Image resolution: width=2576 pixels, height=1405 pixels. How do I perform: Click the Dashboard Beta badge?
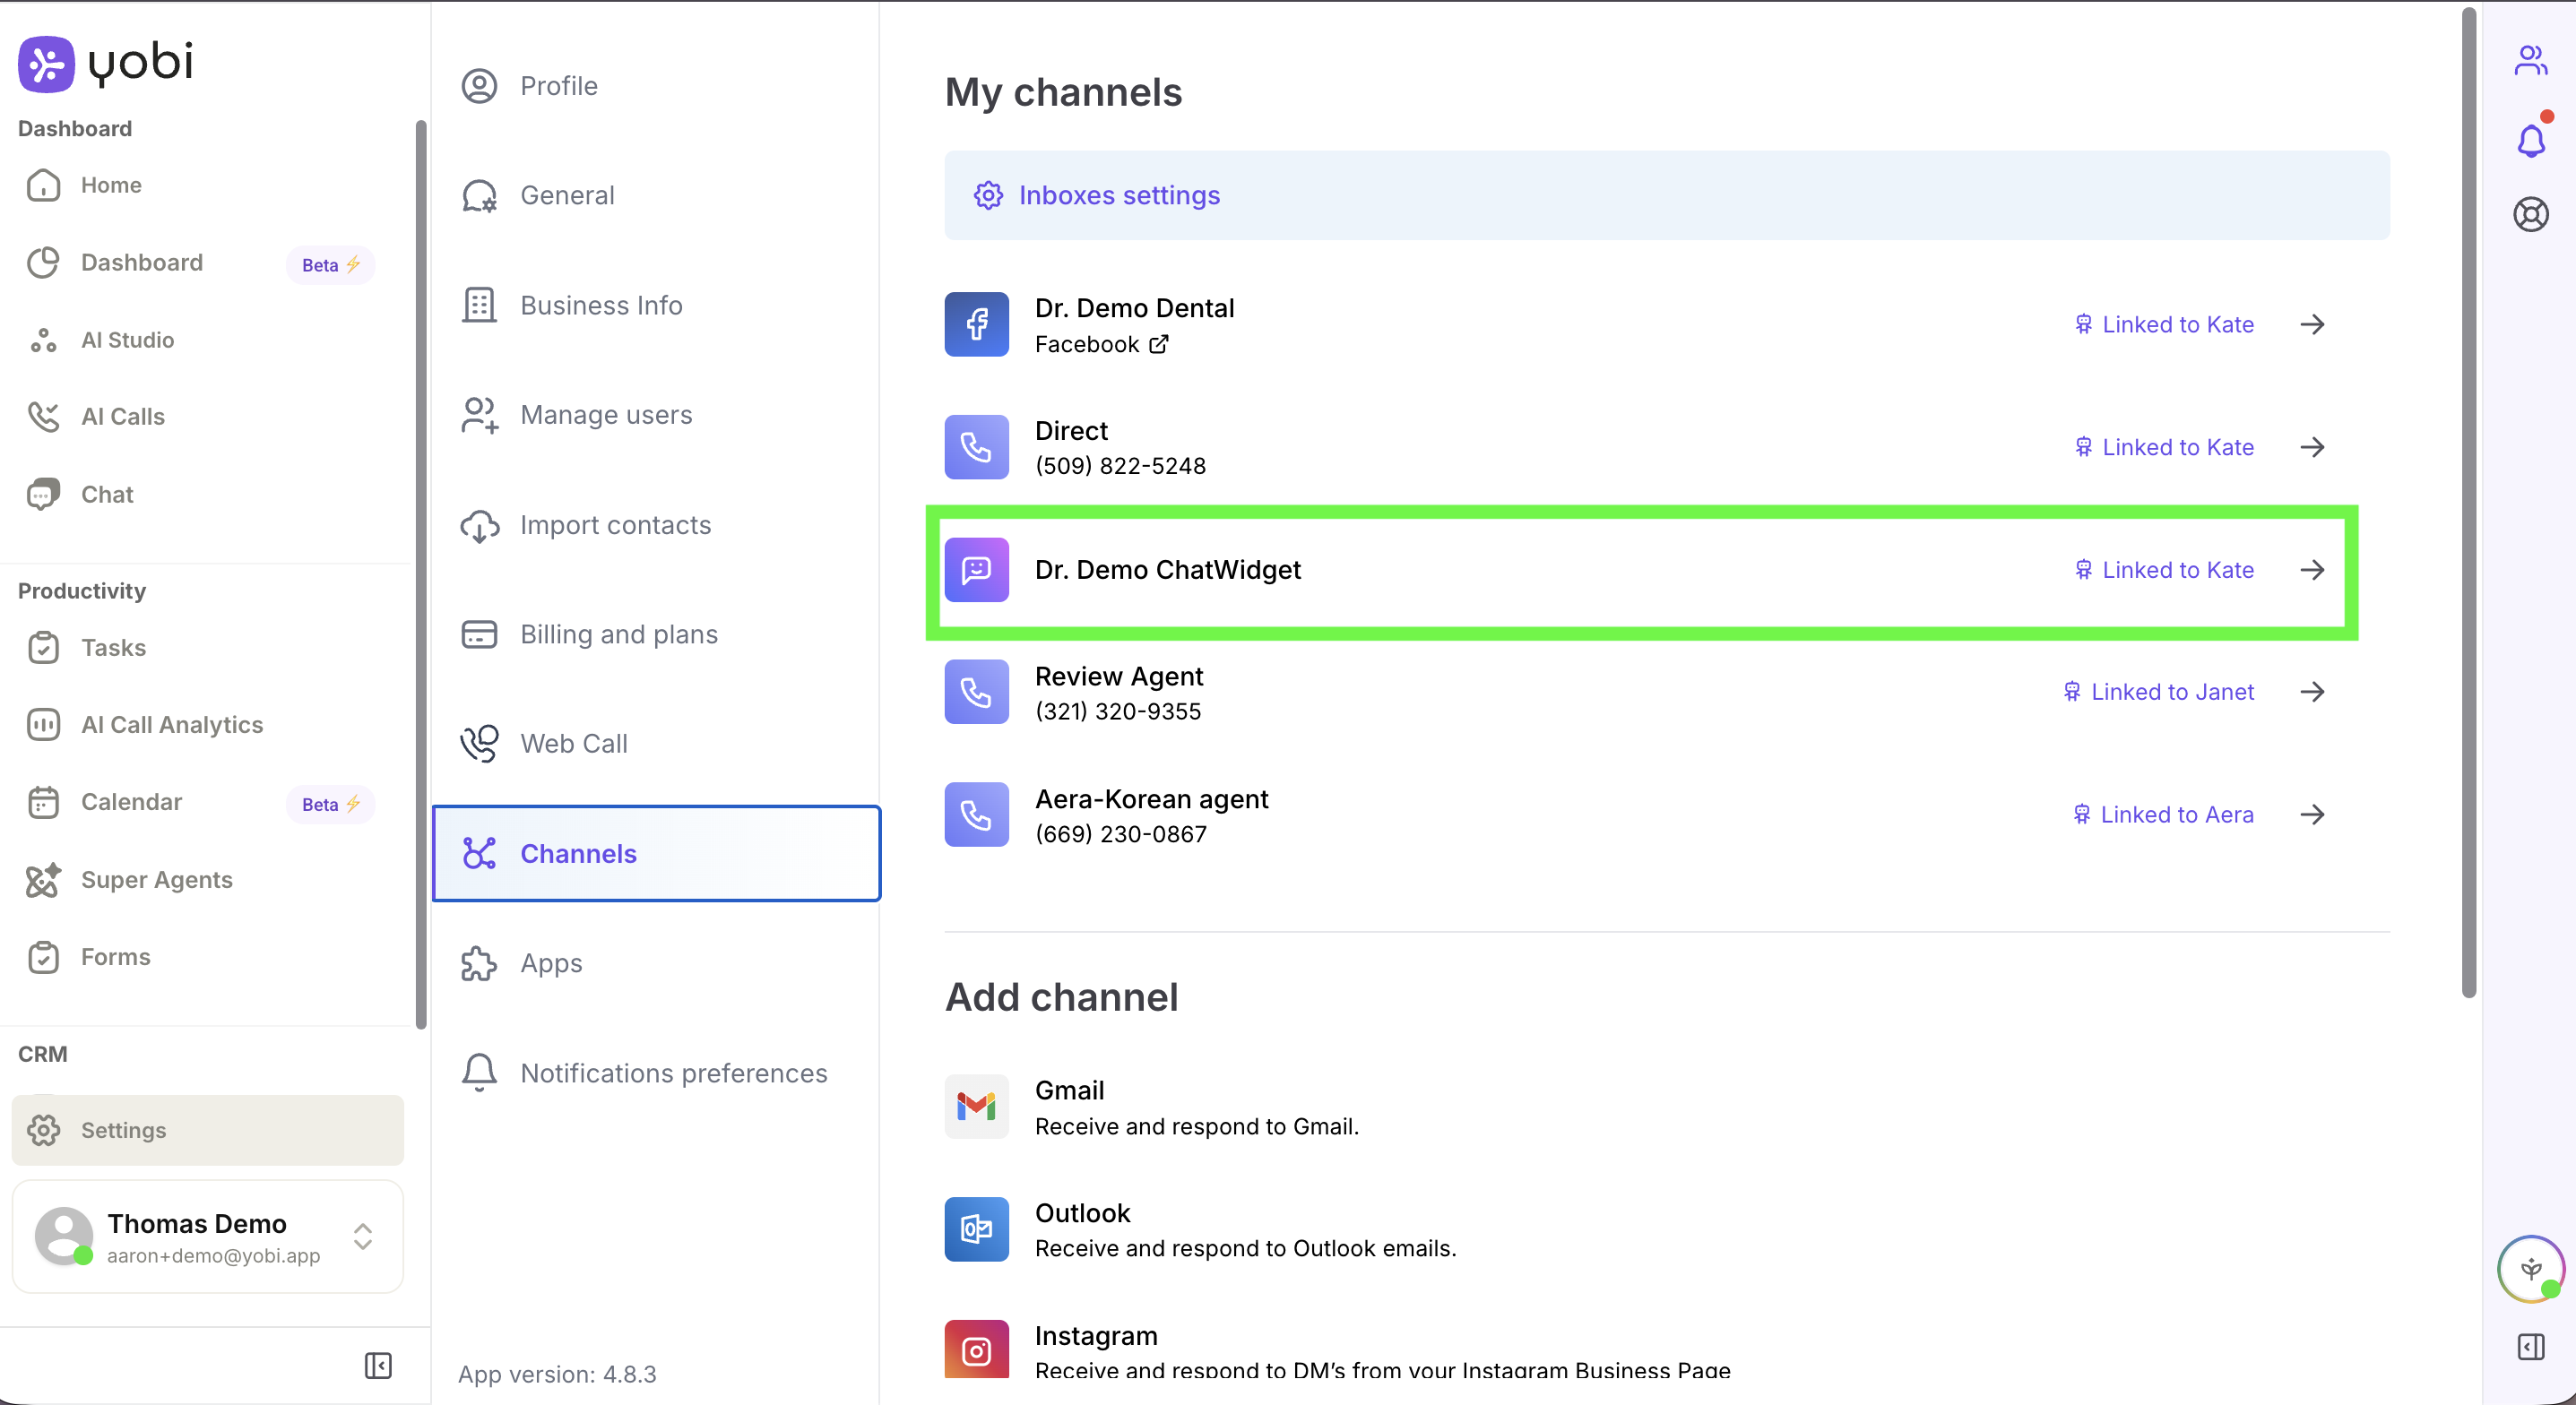pyautogui.click(x=330, y=265)
